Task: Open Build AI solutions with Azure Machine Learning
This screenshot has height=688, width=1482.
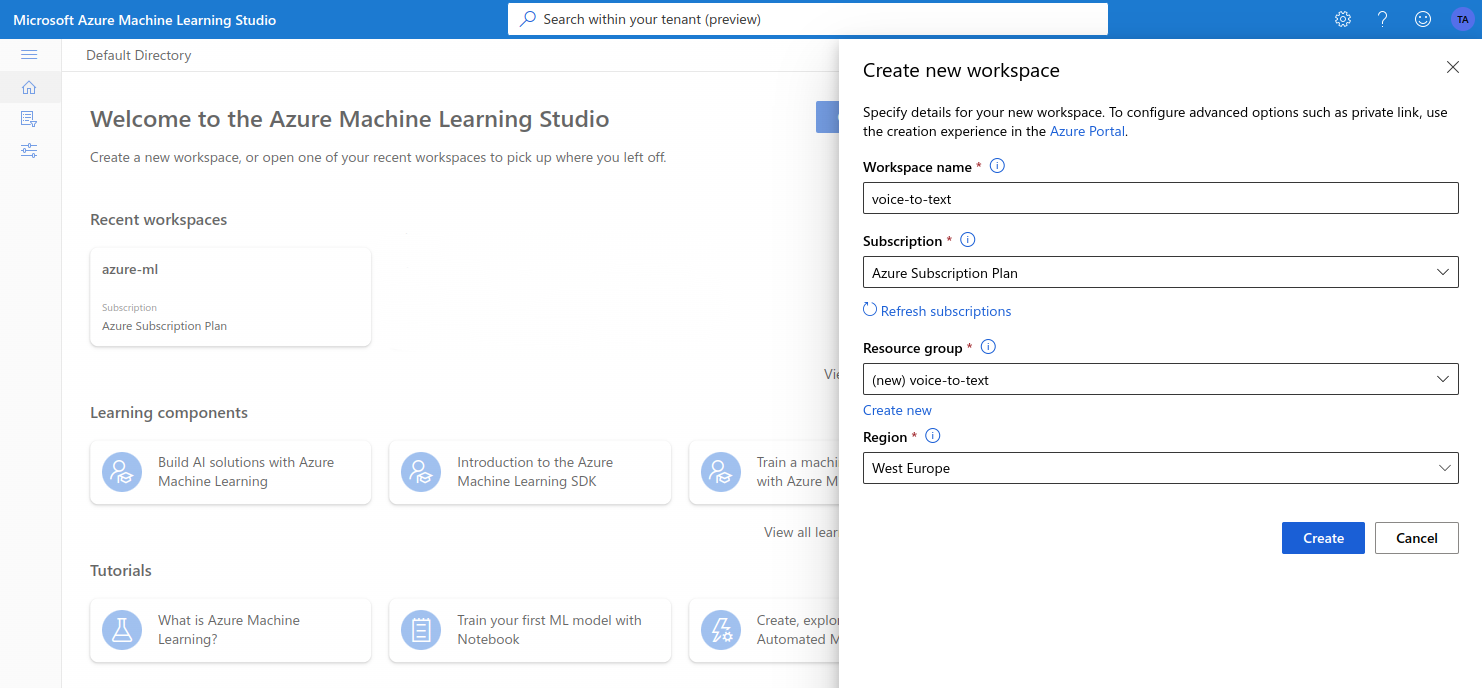Action: click(x=230, y=472)
